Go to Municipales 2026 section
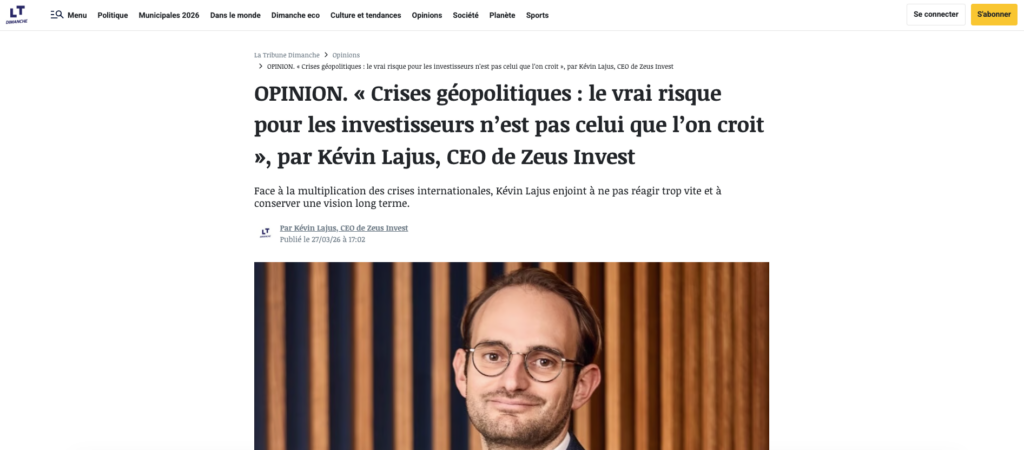 169,15
